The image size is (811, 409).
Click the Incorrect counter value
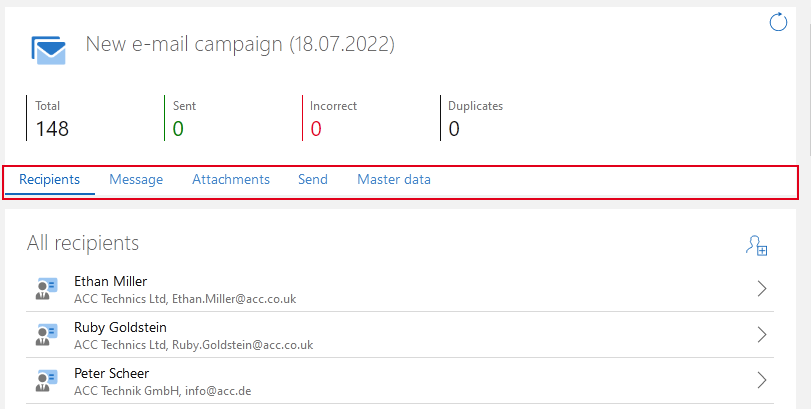coord(316,128)
